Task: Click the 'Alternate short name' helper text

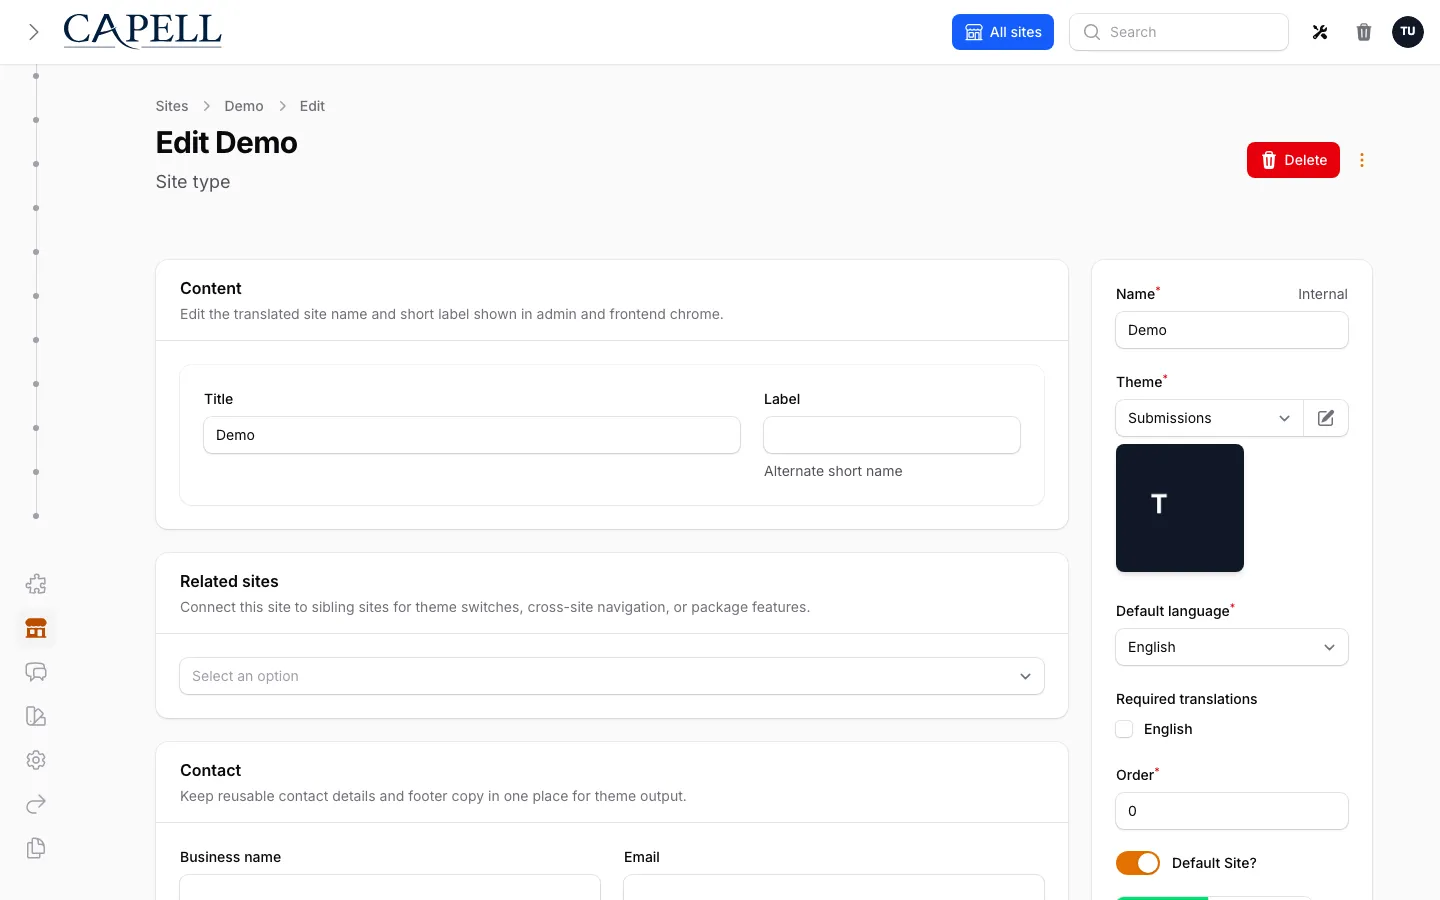Action: tap(833, 471)
